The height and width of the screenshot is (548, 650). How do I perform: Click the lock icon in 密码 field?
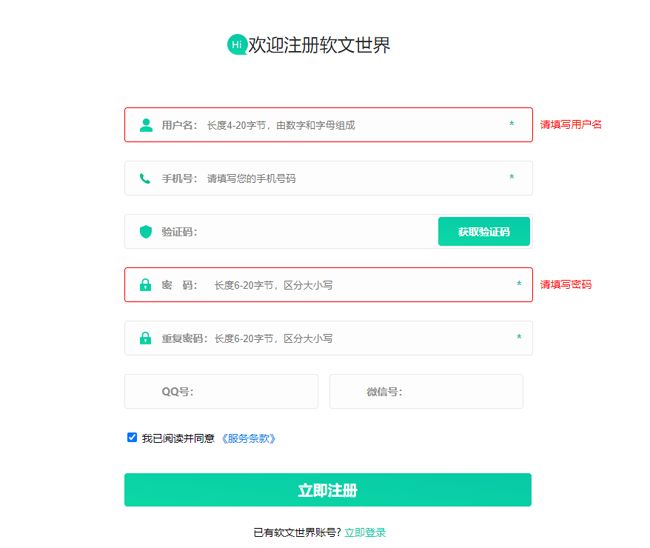pos(146,285)
